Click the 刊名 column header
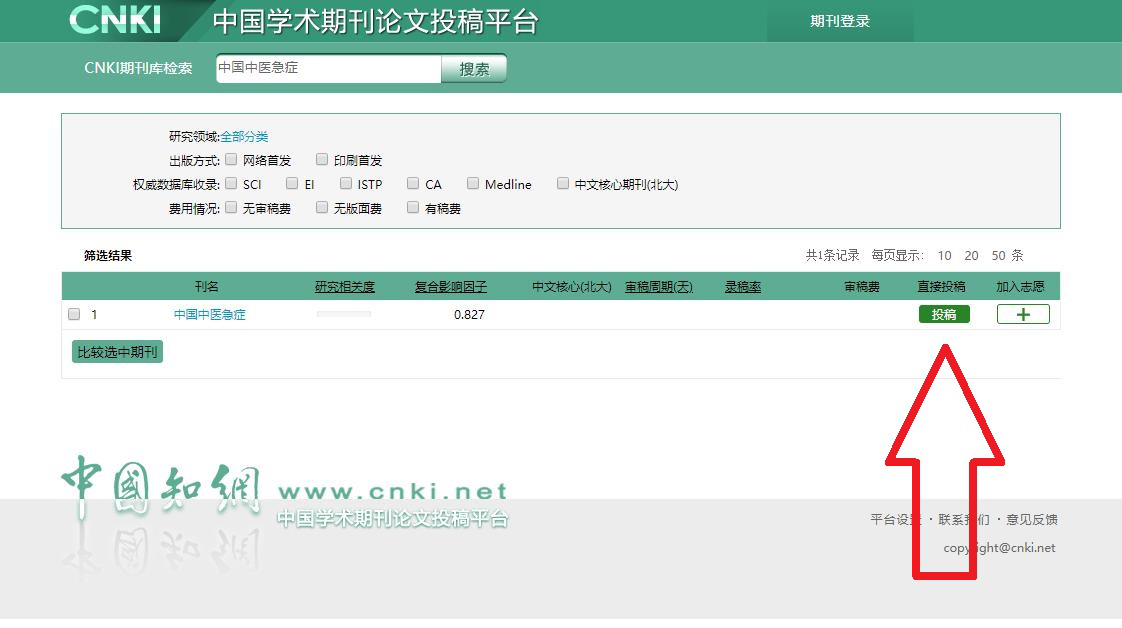1122x628 pixels. coord(206,287)
